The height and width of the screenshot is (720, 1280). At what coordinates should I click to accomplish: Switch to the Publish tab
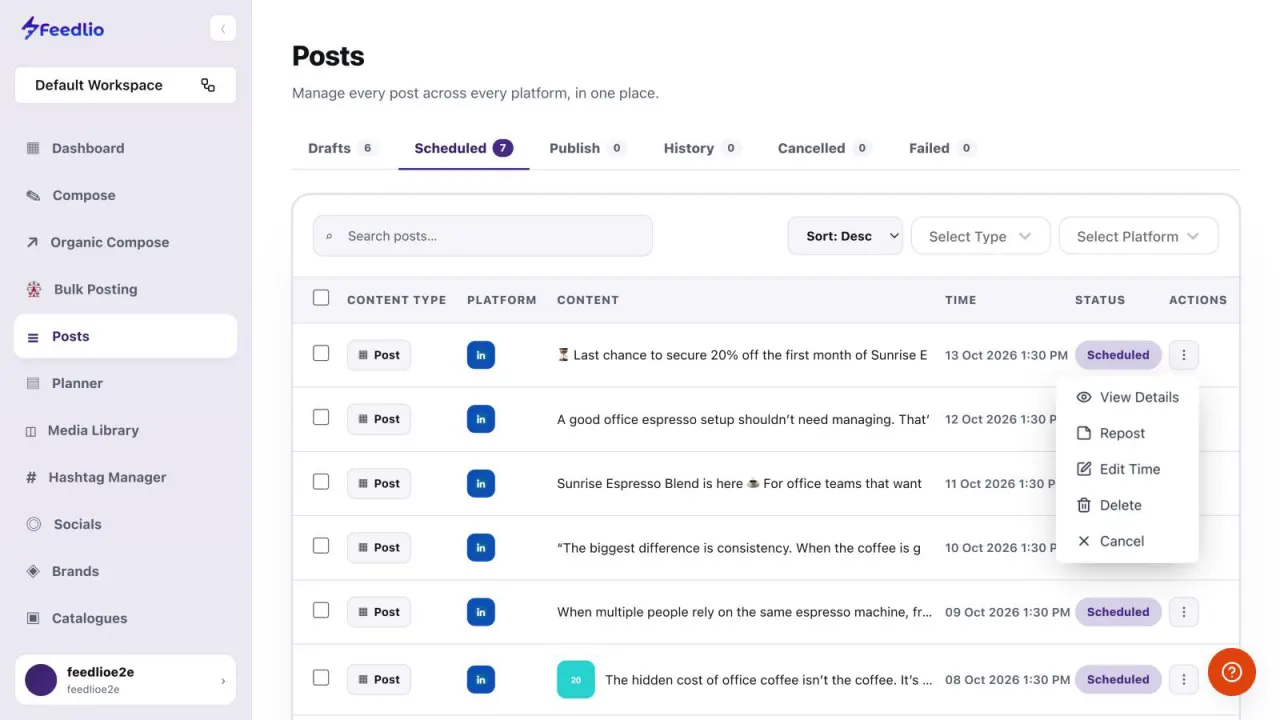(587, 148)
